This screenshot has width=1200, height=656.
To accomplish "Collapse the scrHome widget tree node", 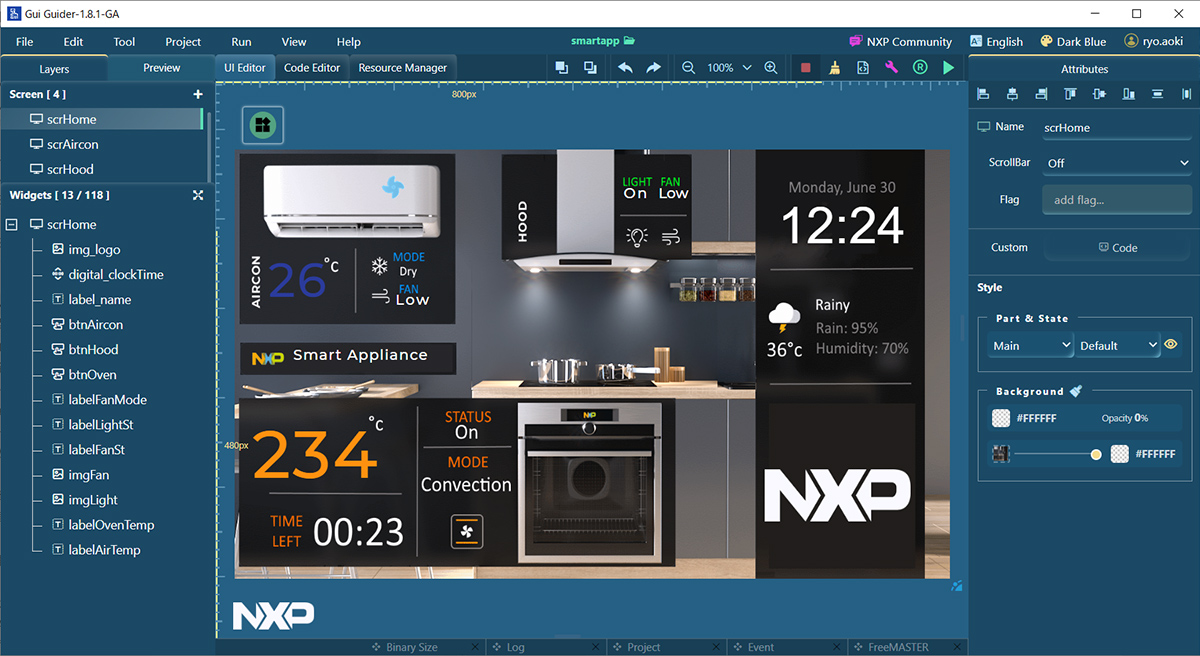I will tap(12, 225).
